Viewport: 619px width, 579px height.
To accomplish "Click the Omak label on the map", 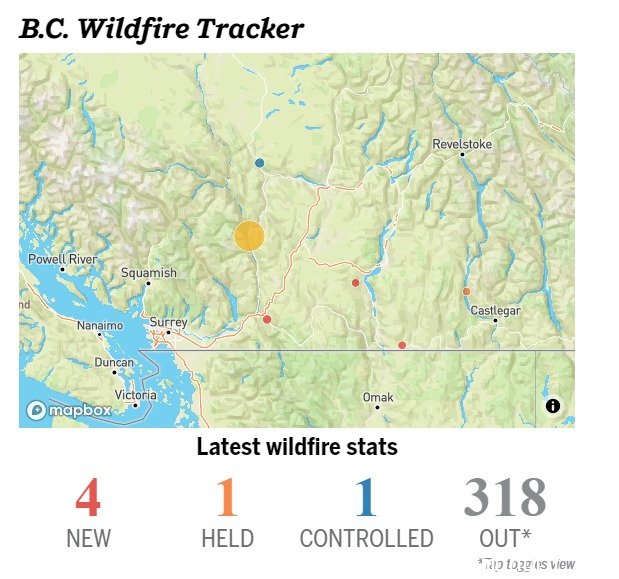I will [x=378, y=397].
